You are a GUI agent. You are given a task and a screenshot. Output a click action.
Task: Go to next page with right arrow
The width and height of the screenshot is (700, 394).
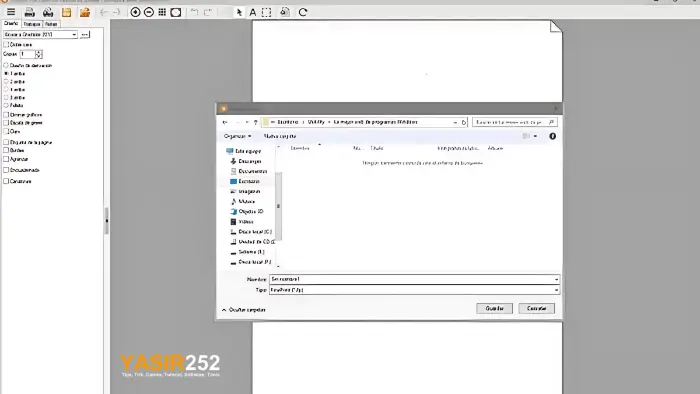116,12
